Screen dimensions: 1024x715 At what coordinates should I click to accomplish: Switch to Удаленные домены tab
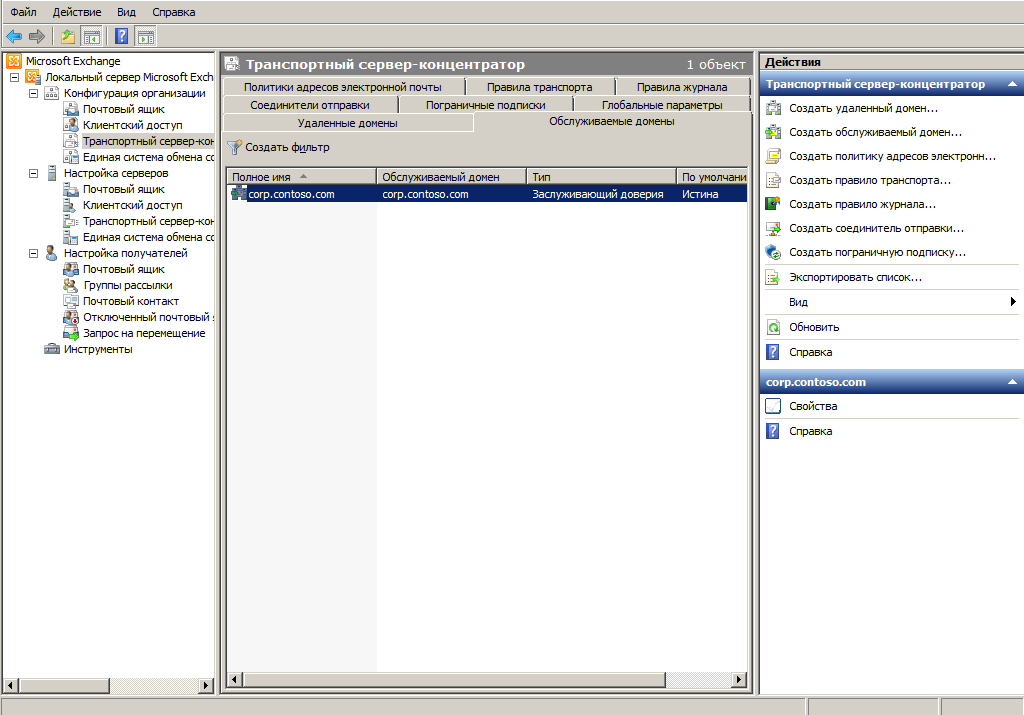coord(347,123)
